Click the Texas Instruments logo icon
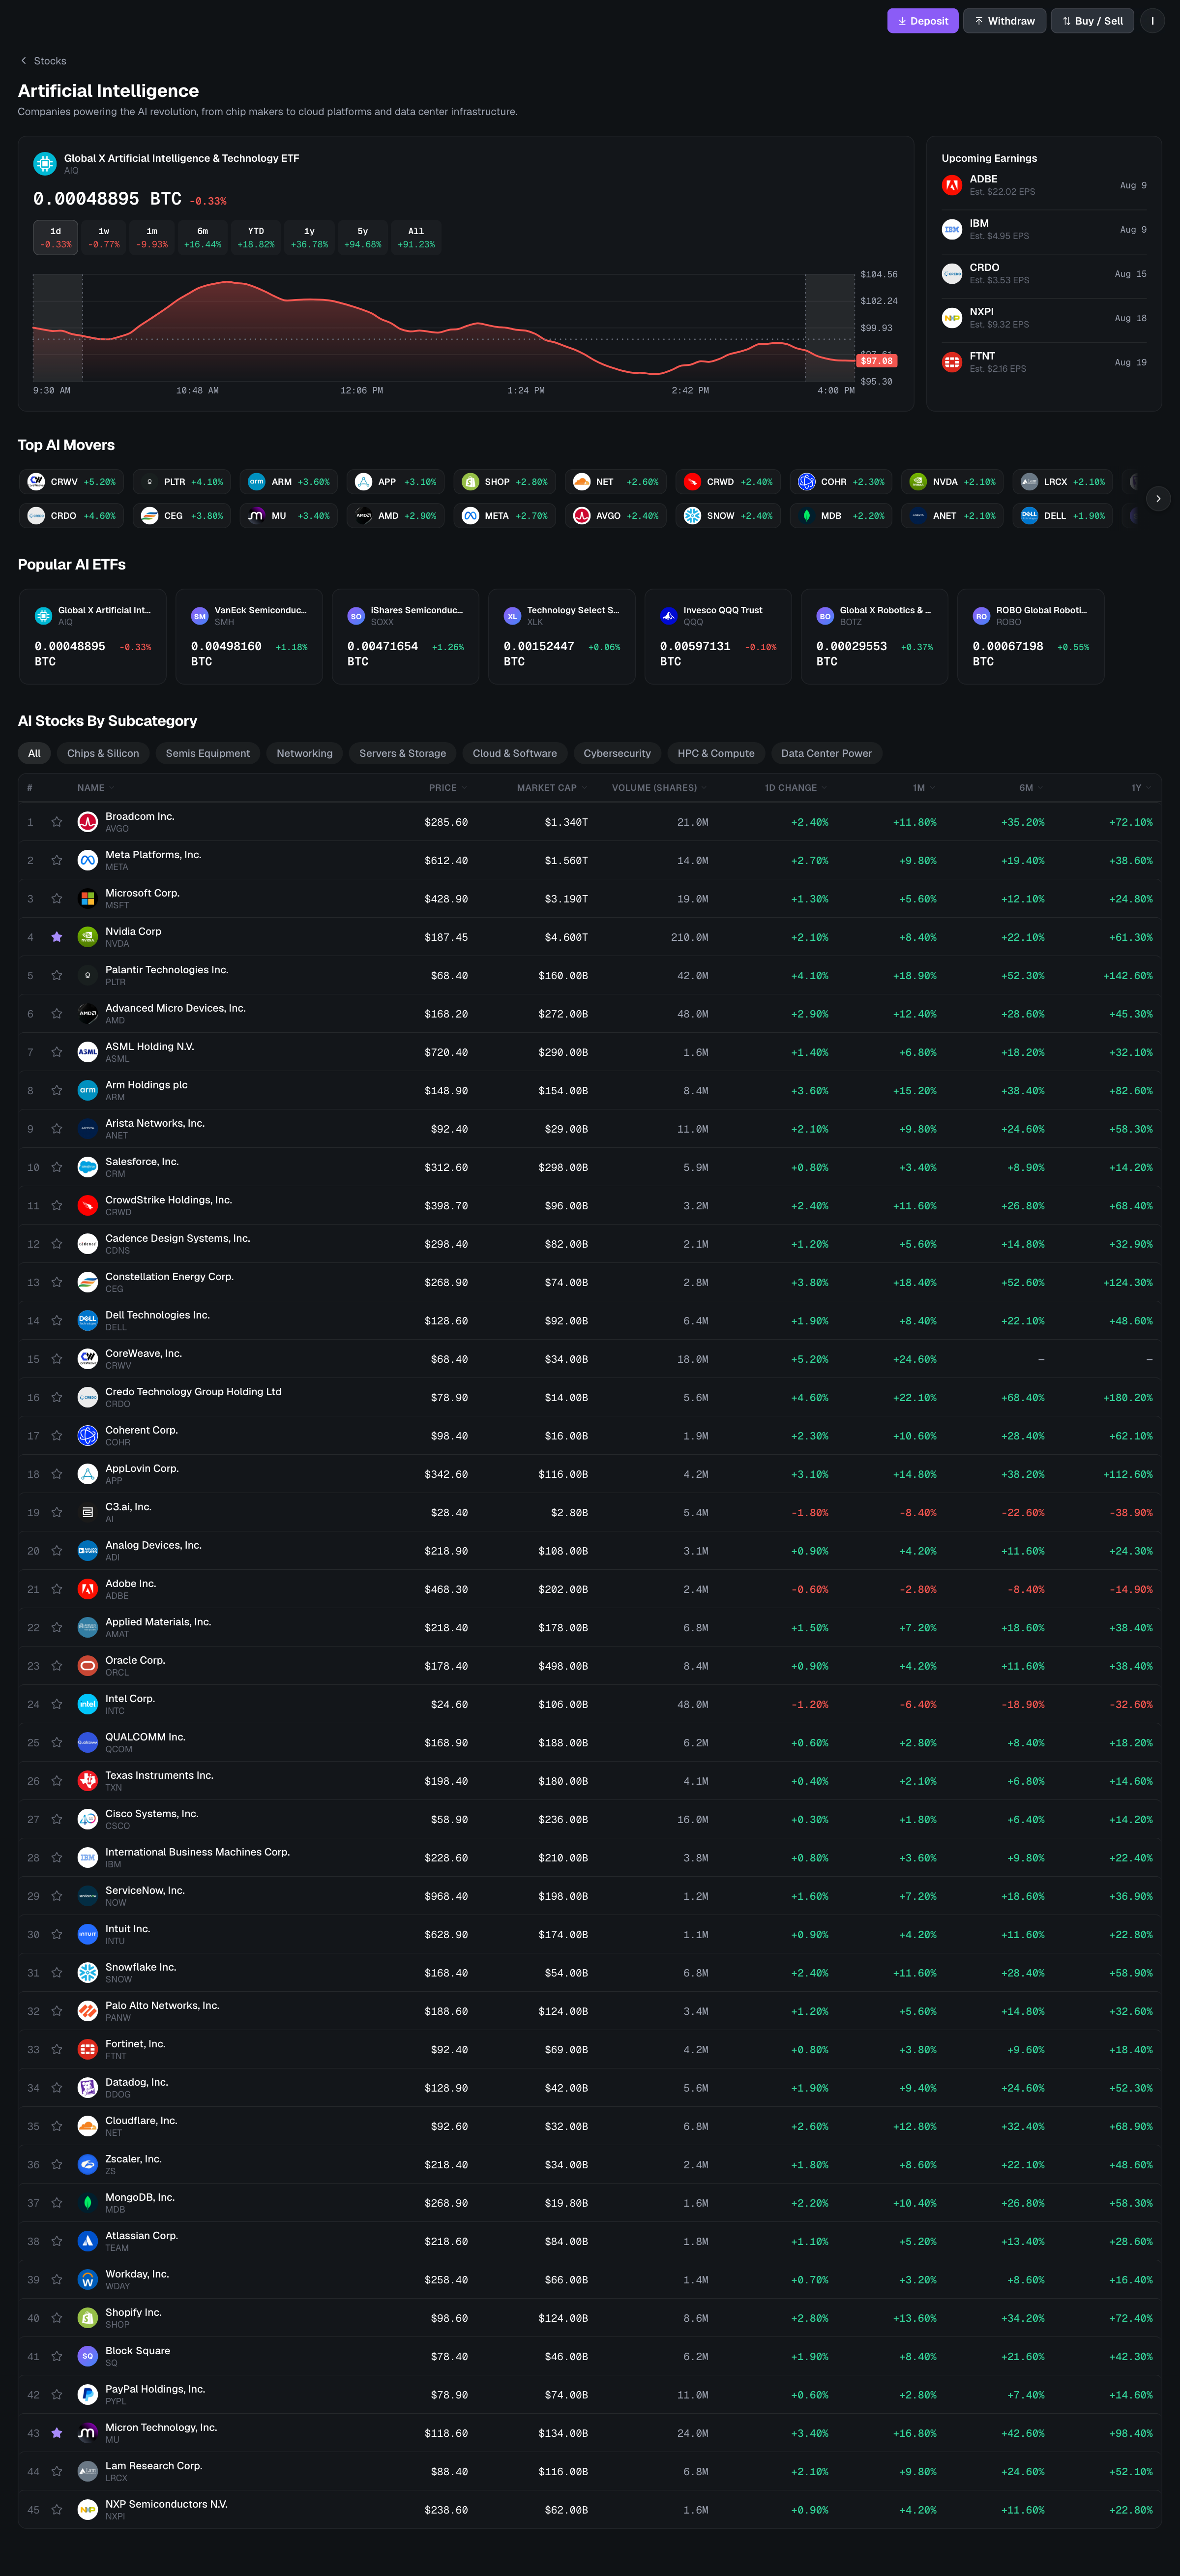The image size is (1180, 2576). tap(87, 1781)
